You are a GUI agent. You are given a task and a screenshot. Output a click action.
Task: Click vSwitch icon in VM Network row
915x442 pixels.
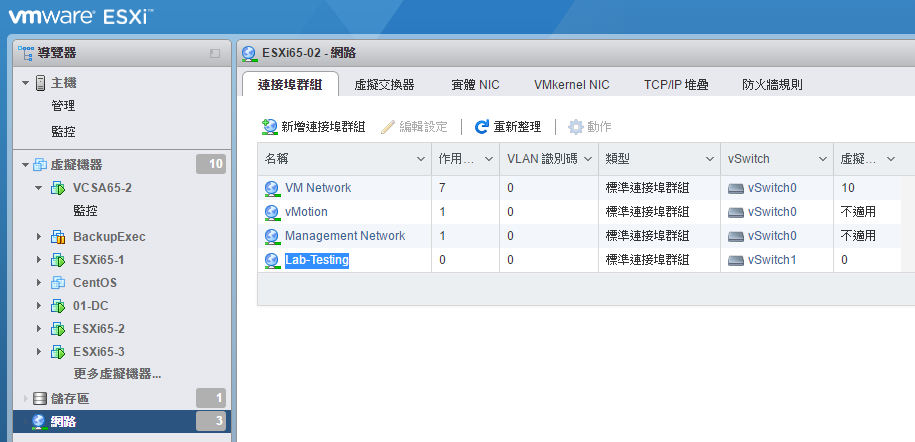pyautogui.click(x=736, y=189)
